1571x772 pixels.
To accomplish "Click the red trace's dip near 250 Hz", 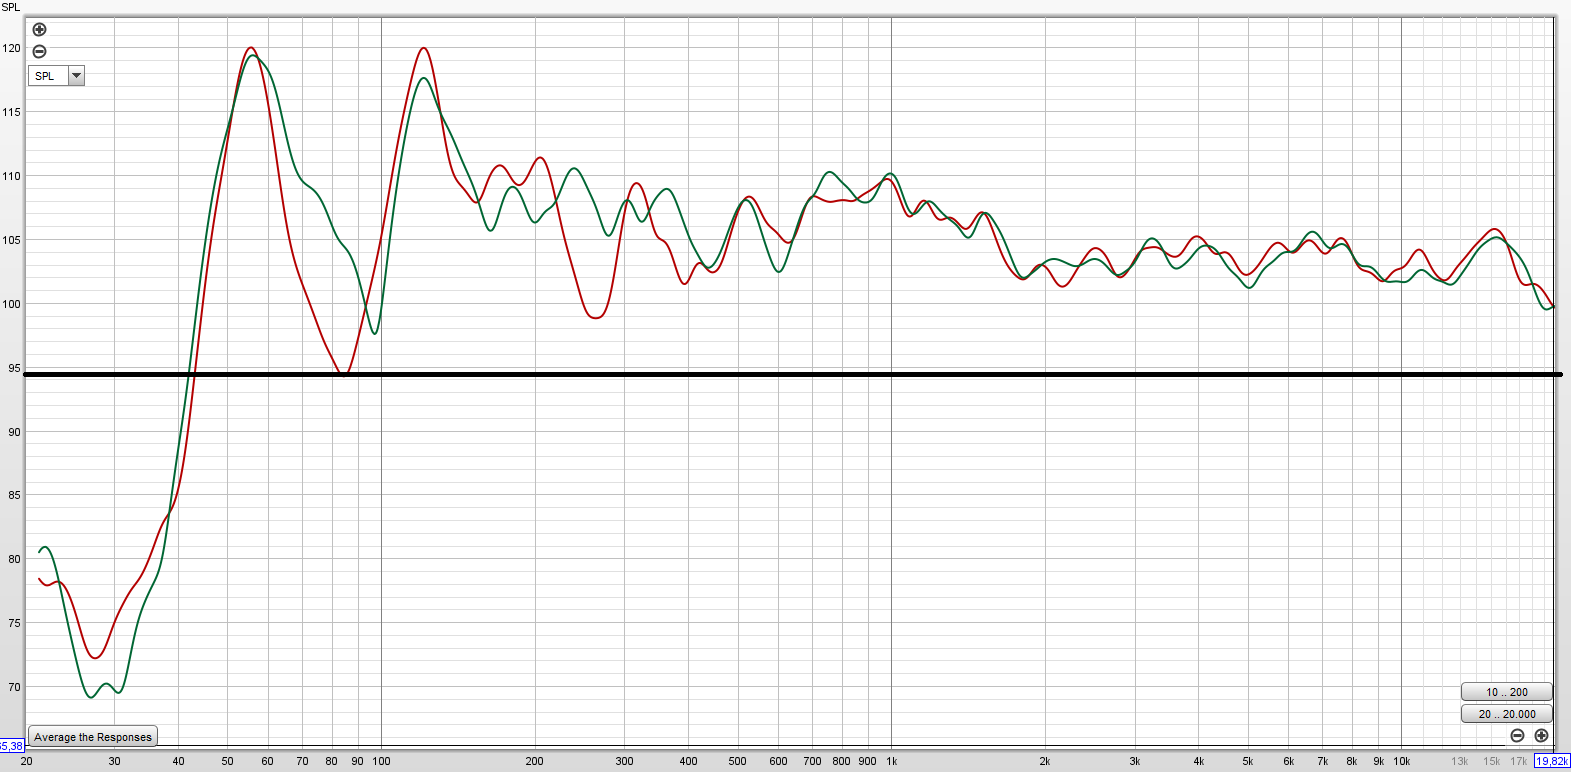I will pyautogui.click(x=595, y=317).
